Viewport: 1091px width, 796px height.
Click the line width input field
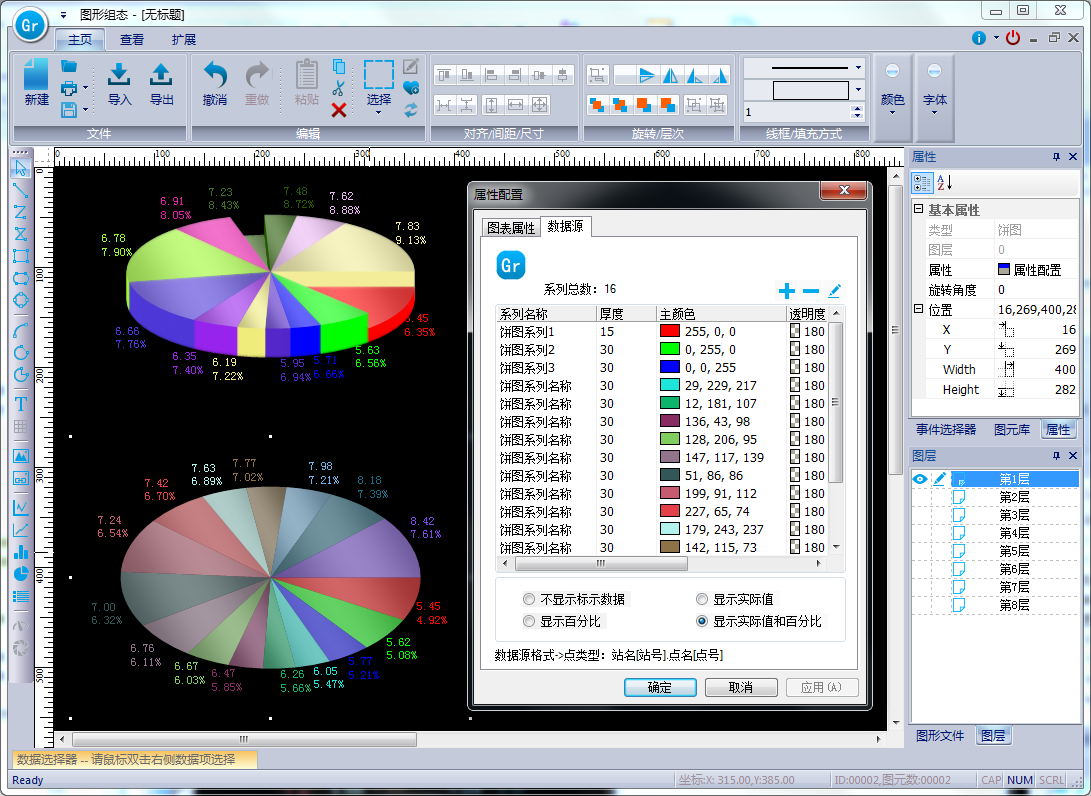pyautogui.click(x=797, y=112)
